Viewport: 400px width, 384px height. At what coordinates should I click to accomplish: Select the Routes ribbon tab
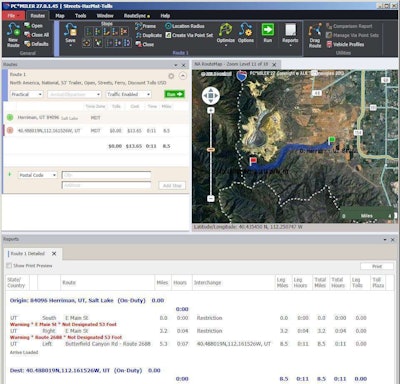click(37, 16)
